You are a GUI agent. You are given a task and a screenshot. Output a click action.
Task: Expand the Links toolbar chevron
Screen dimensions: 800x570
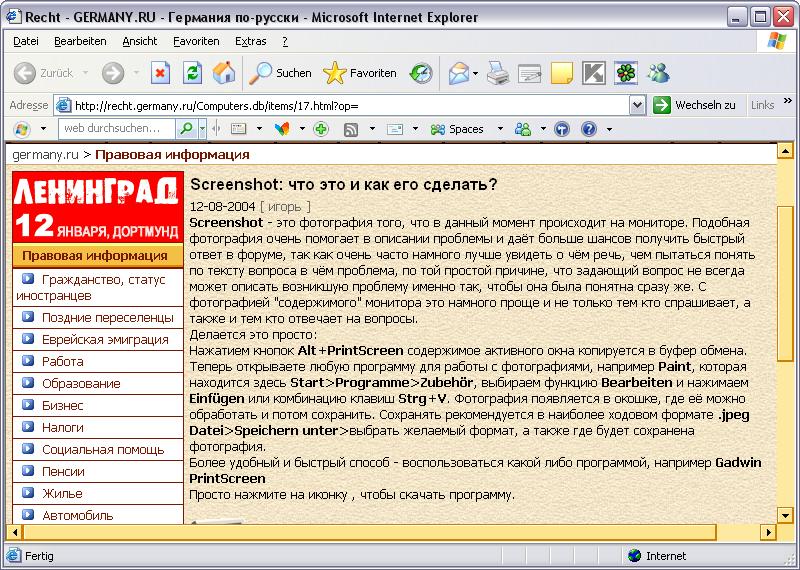coord(788,101)
